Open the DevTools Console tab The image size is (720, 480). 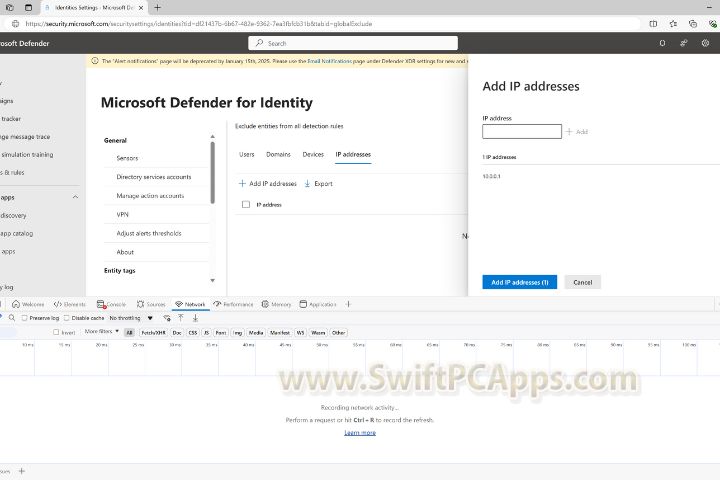pos(111,304)
